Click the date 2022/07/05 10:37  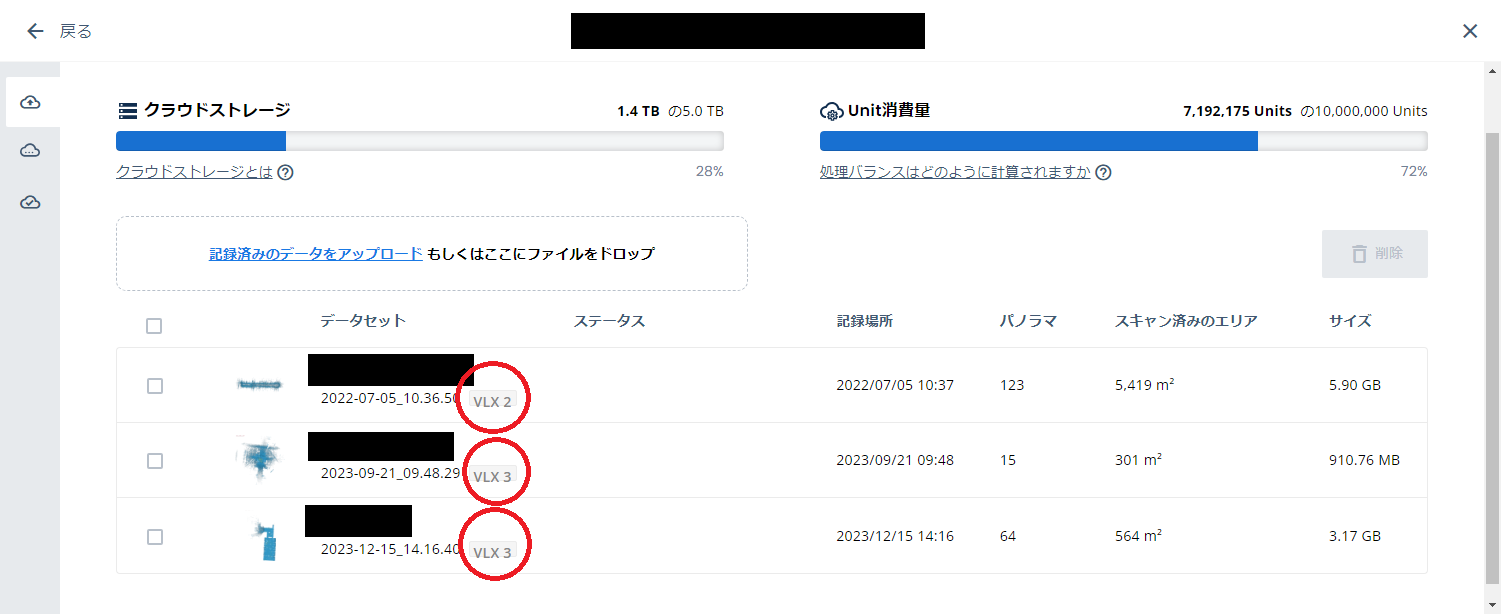(x=895, y=385)
